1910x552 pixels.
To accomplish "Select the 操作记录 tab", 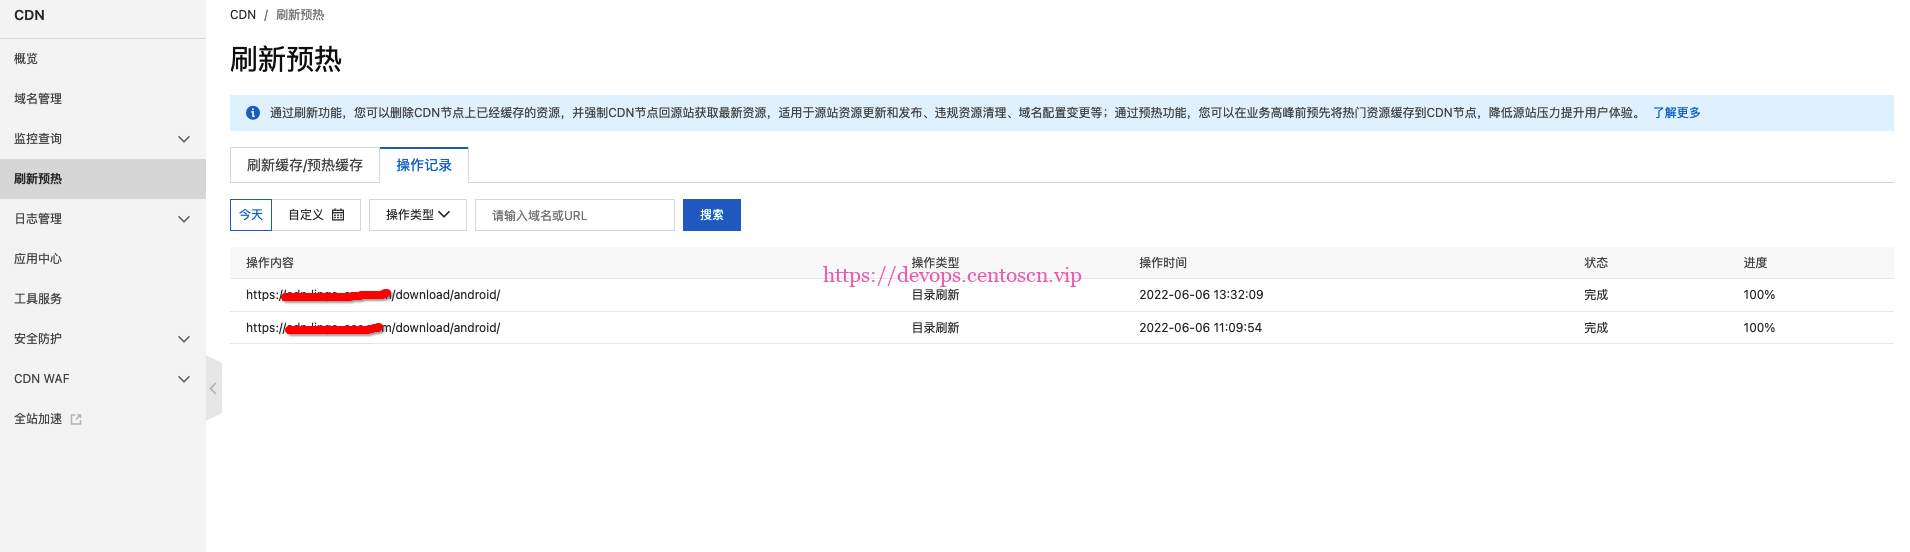I will pyautogui.click(x=424, y=165).
